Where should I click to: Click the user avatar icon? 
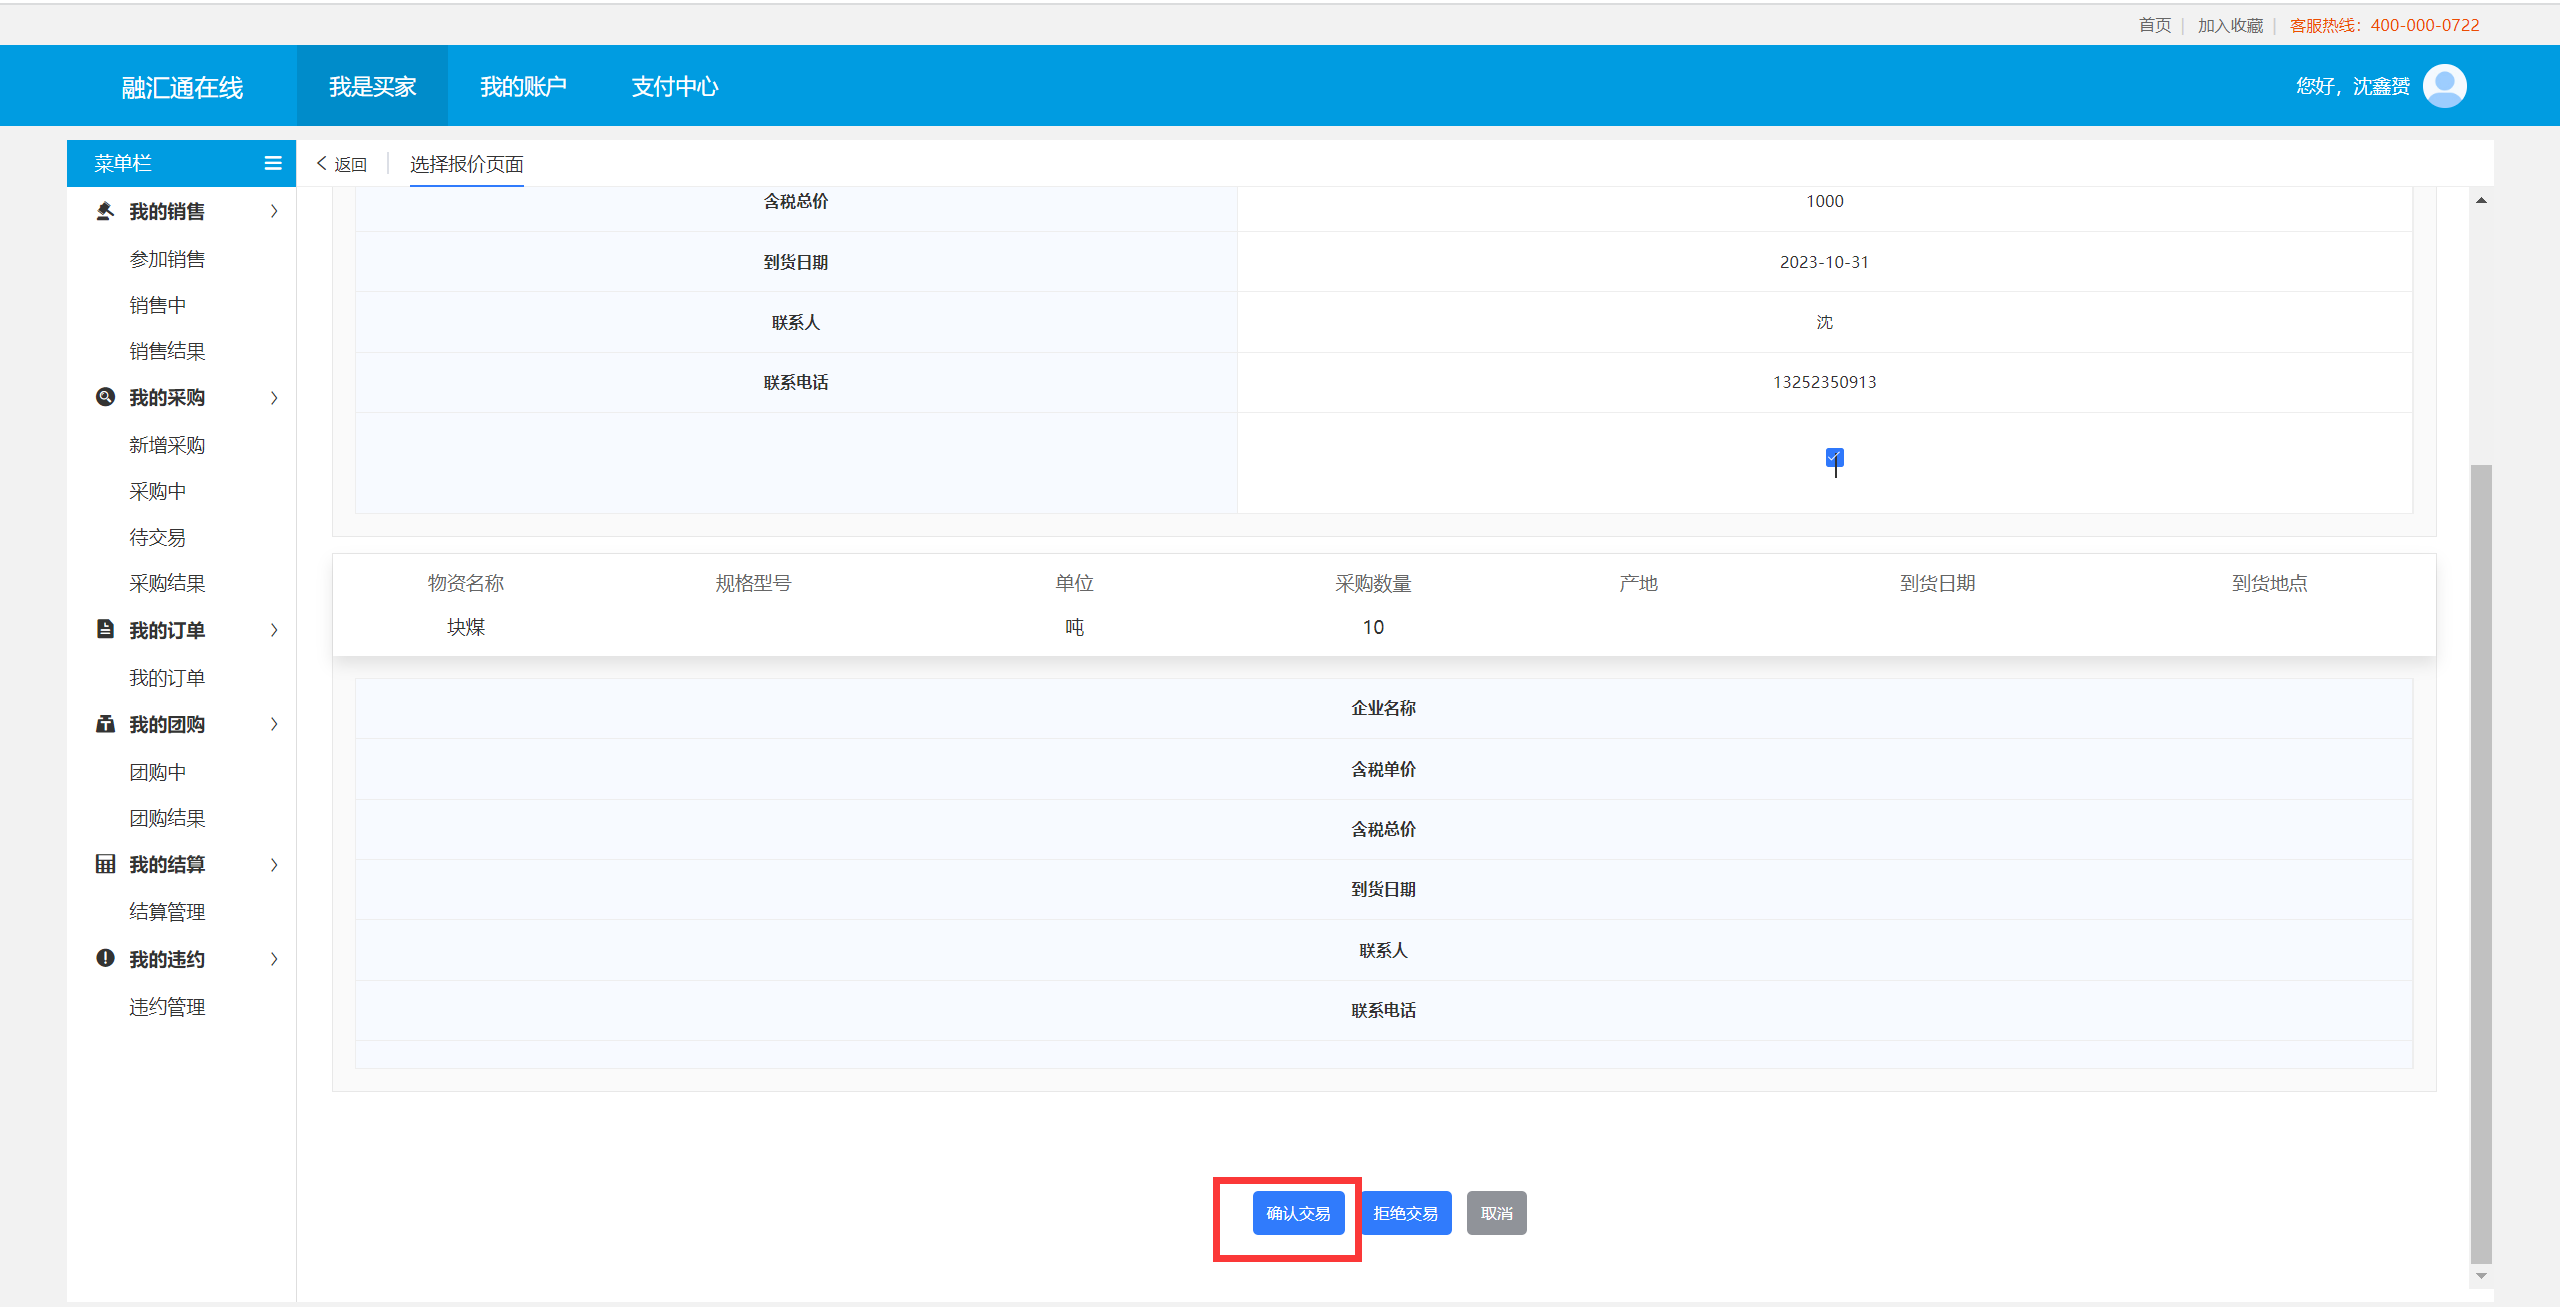pos(2445,86)
